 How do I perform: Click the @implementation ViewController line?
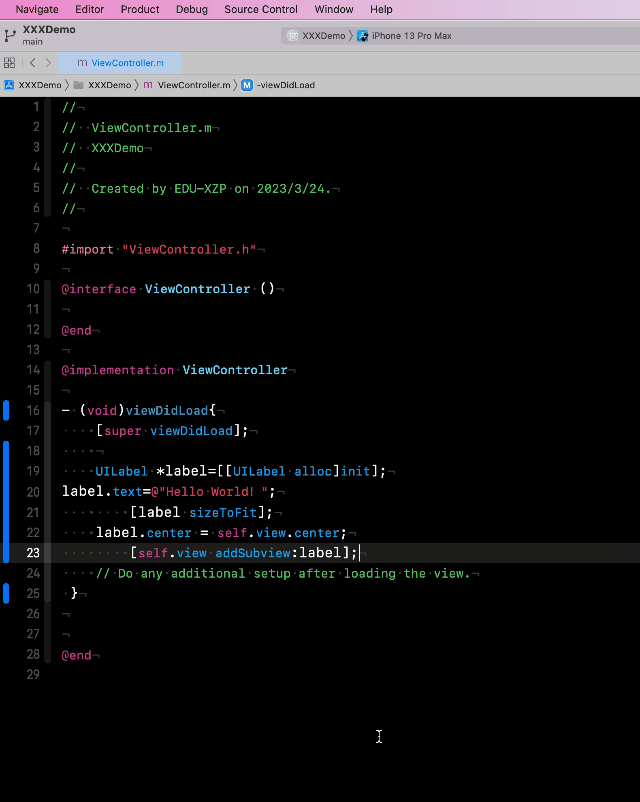174,370
